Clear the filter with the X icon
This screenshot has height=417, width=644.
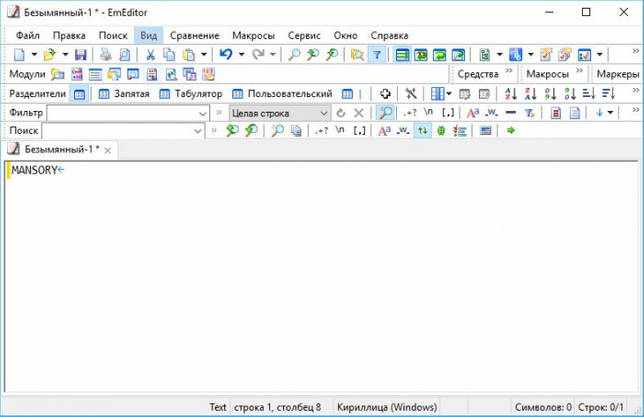[x=359, y=113]
